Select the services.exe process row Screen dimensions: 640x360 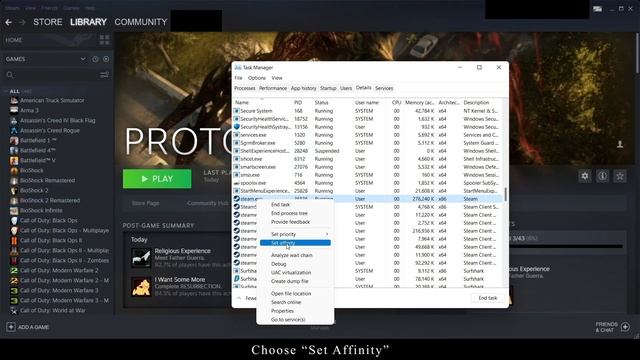[367, 135]
